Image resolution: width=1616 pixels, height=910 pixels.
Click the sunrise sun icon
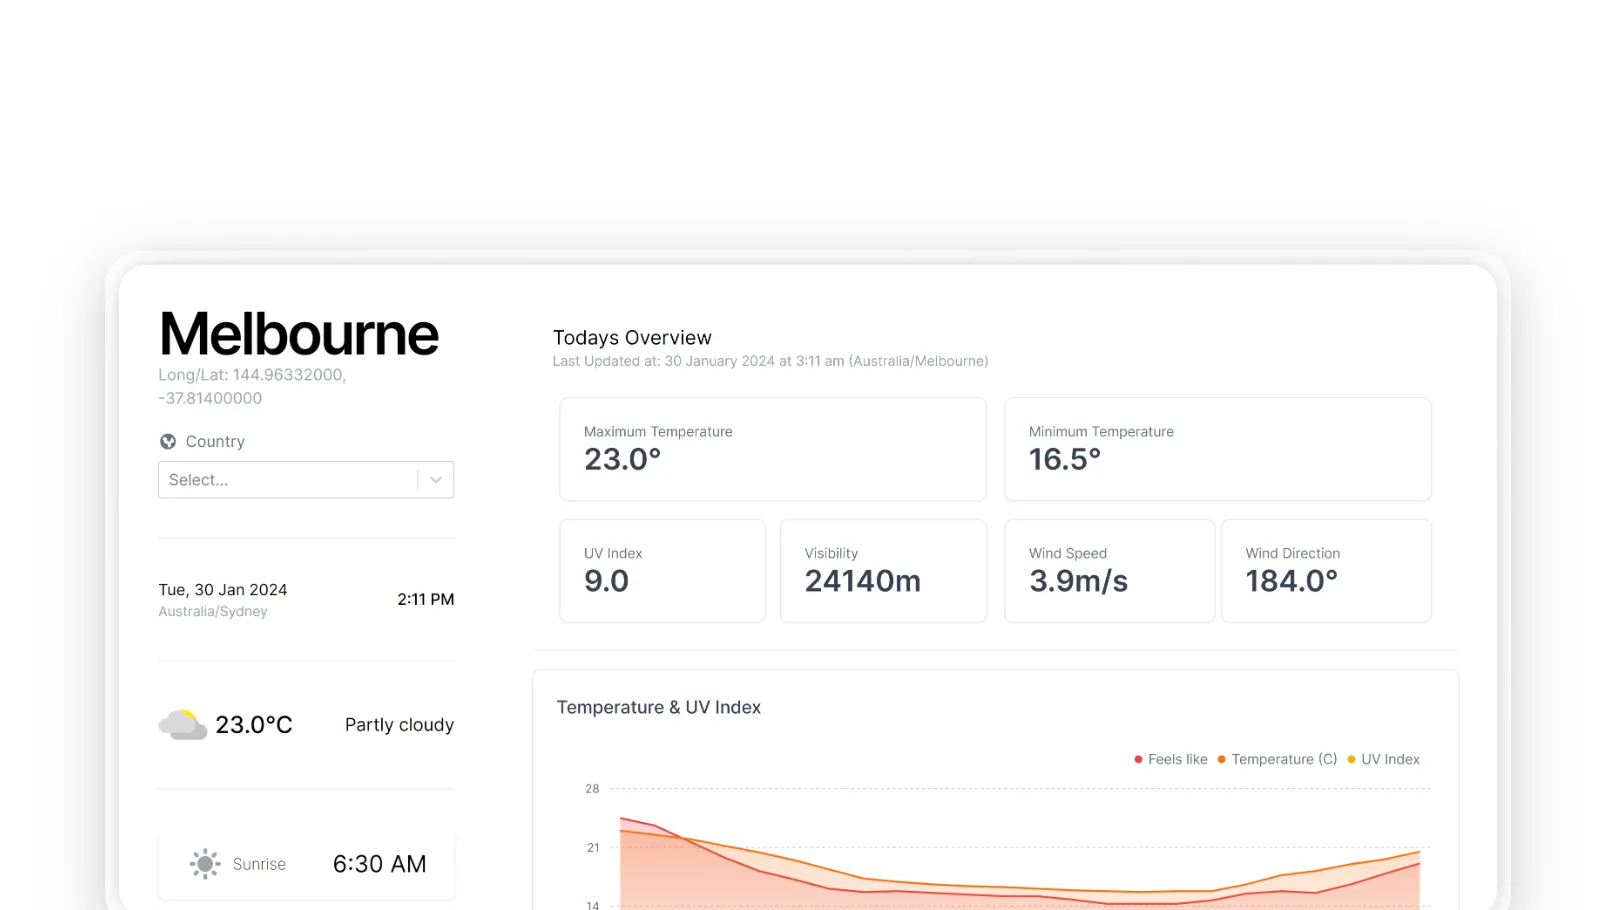205,864
